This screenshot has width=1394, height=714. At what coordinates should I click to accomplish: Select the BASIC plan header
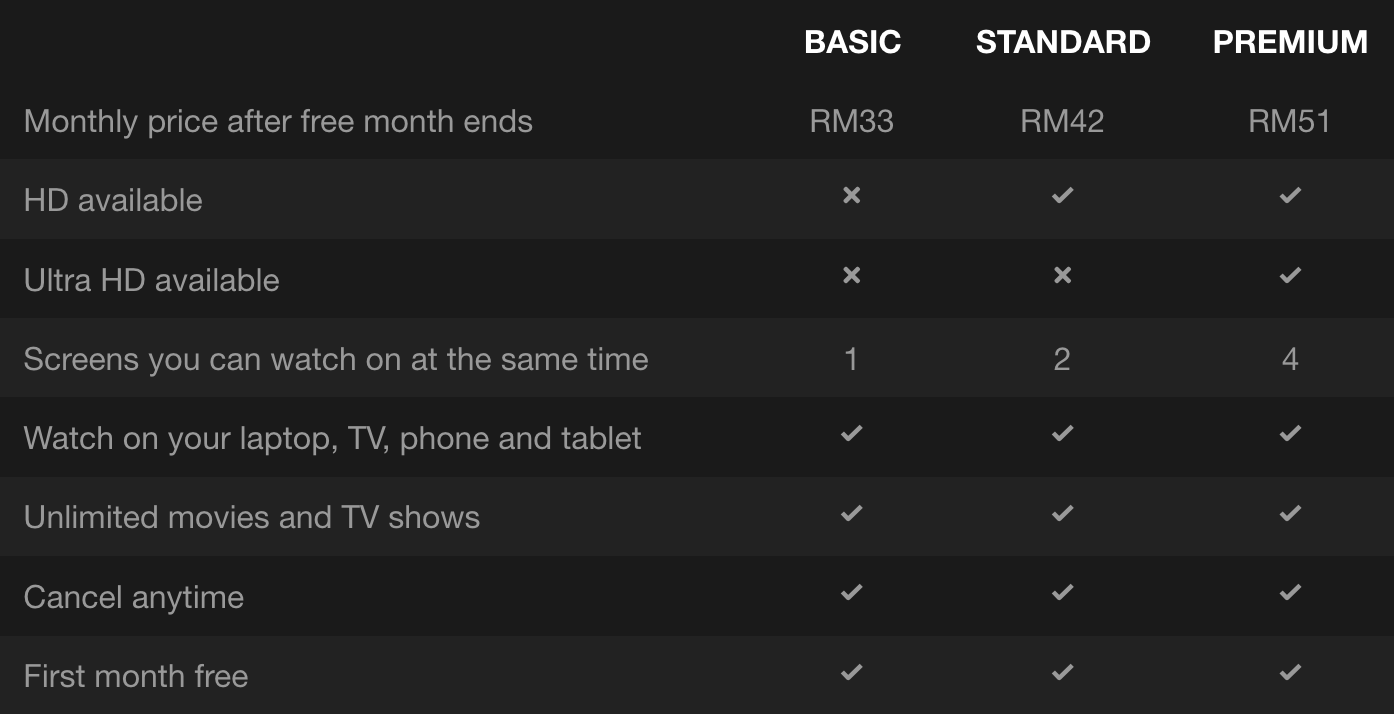click(852, 42)
